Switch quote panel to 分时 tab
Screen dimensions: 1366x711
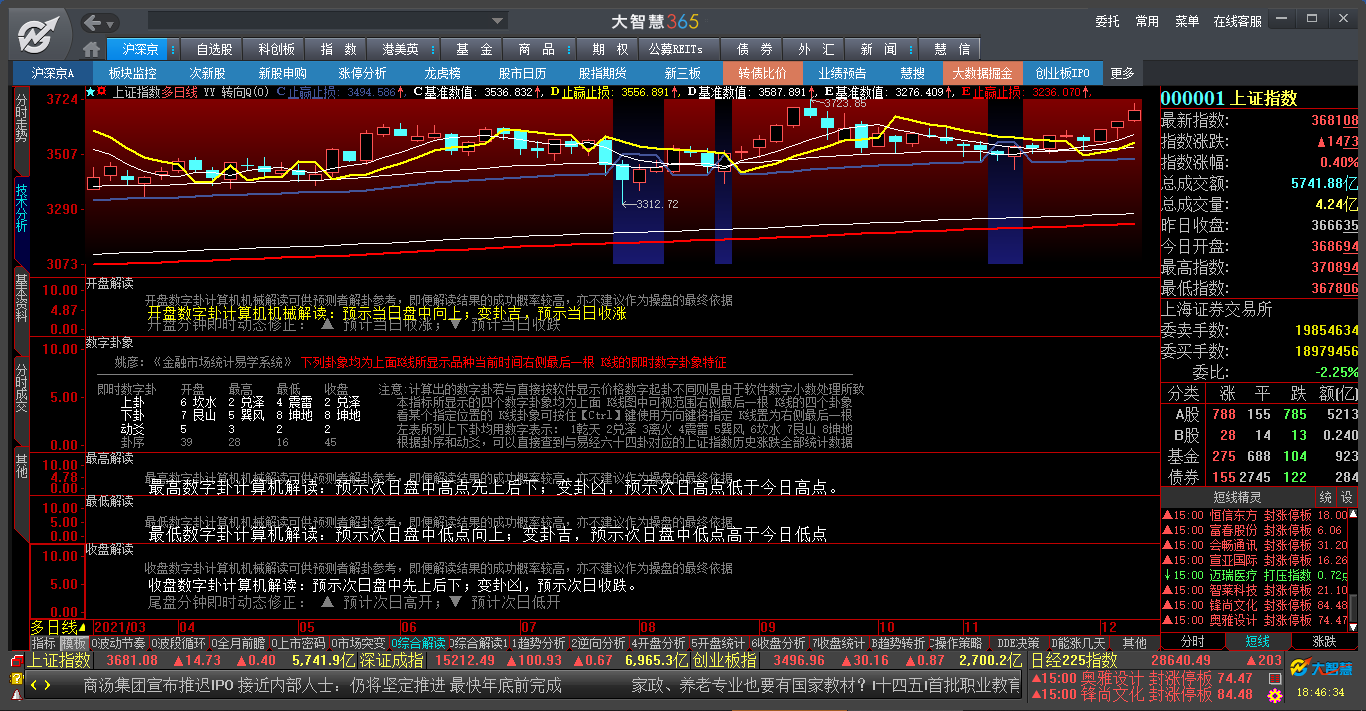point(1193,641)
